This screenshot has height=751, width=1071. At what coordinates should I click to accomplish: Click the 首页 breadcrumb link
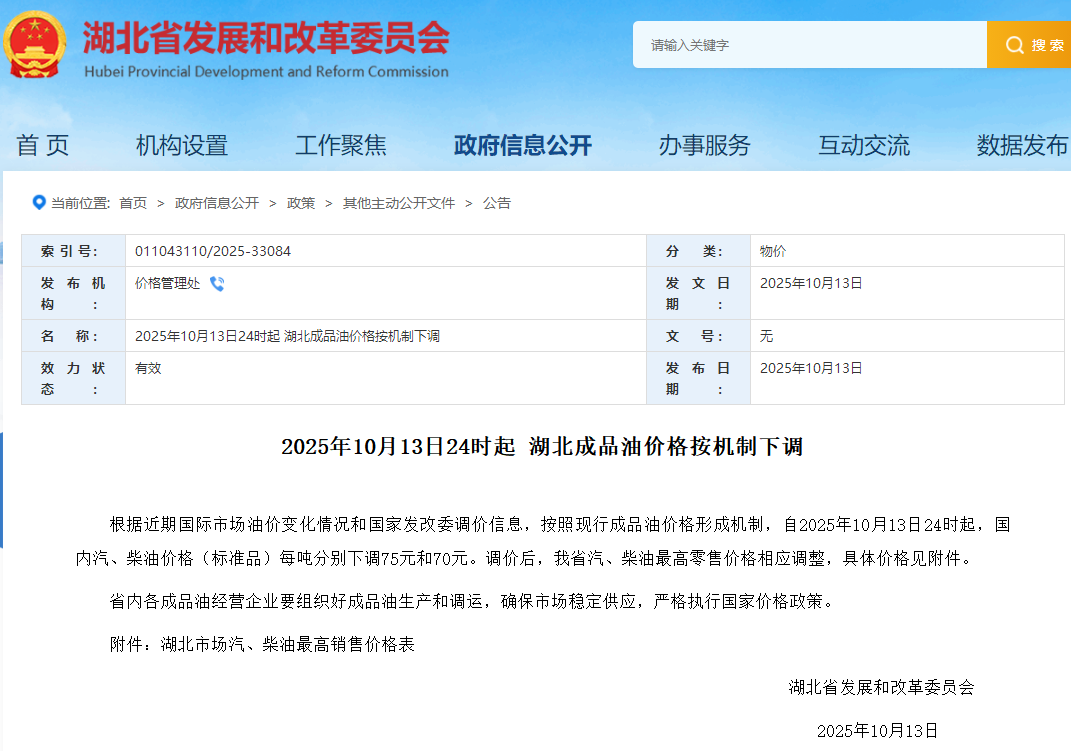click(133, 203)
